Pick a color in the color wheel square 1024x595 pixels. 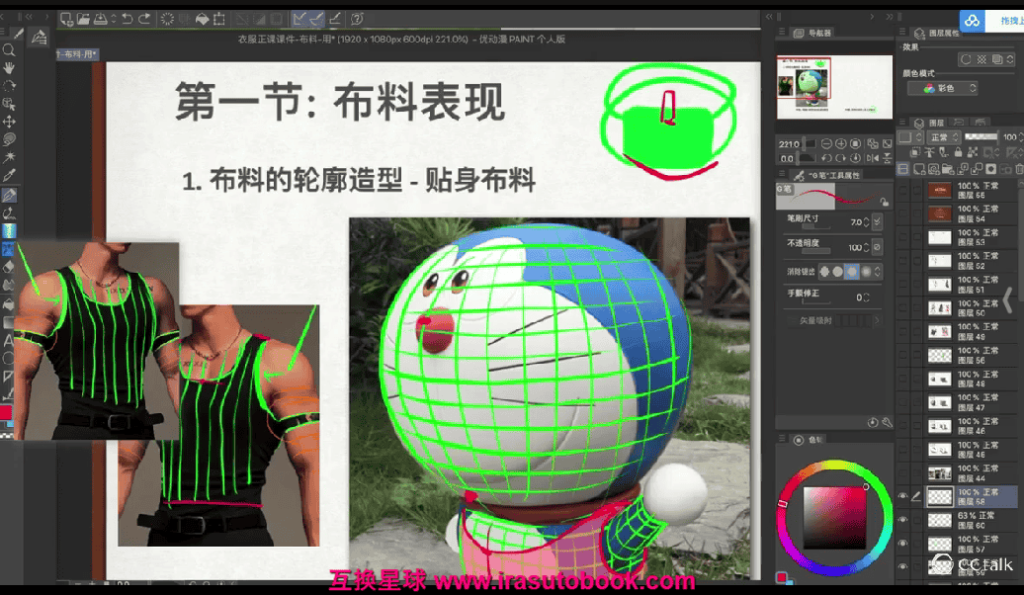835,518
